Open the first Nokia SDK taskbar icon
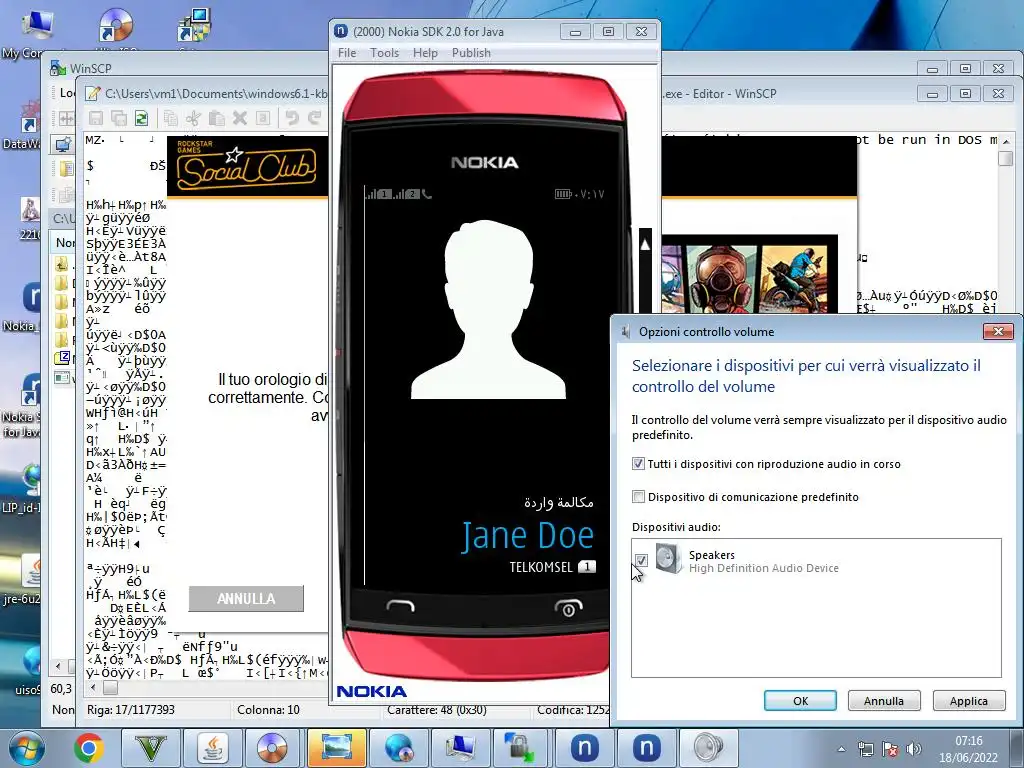This screenshot has width=1024, height=768. tap(584, 748)
